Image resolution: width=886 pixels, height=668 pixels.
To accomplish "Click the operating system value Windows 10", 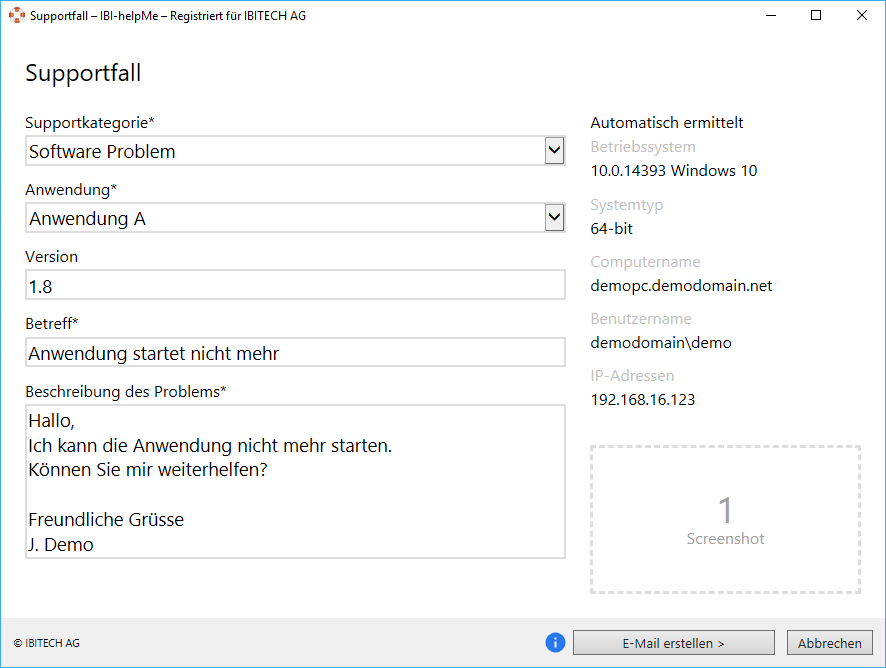I will tap(673, 171).
